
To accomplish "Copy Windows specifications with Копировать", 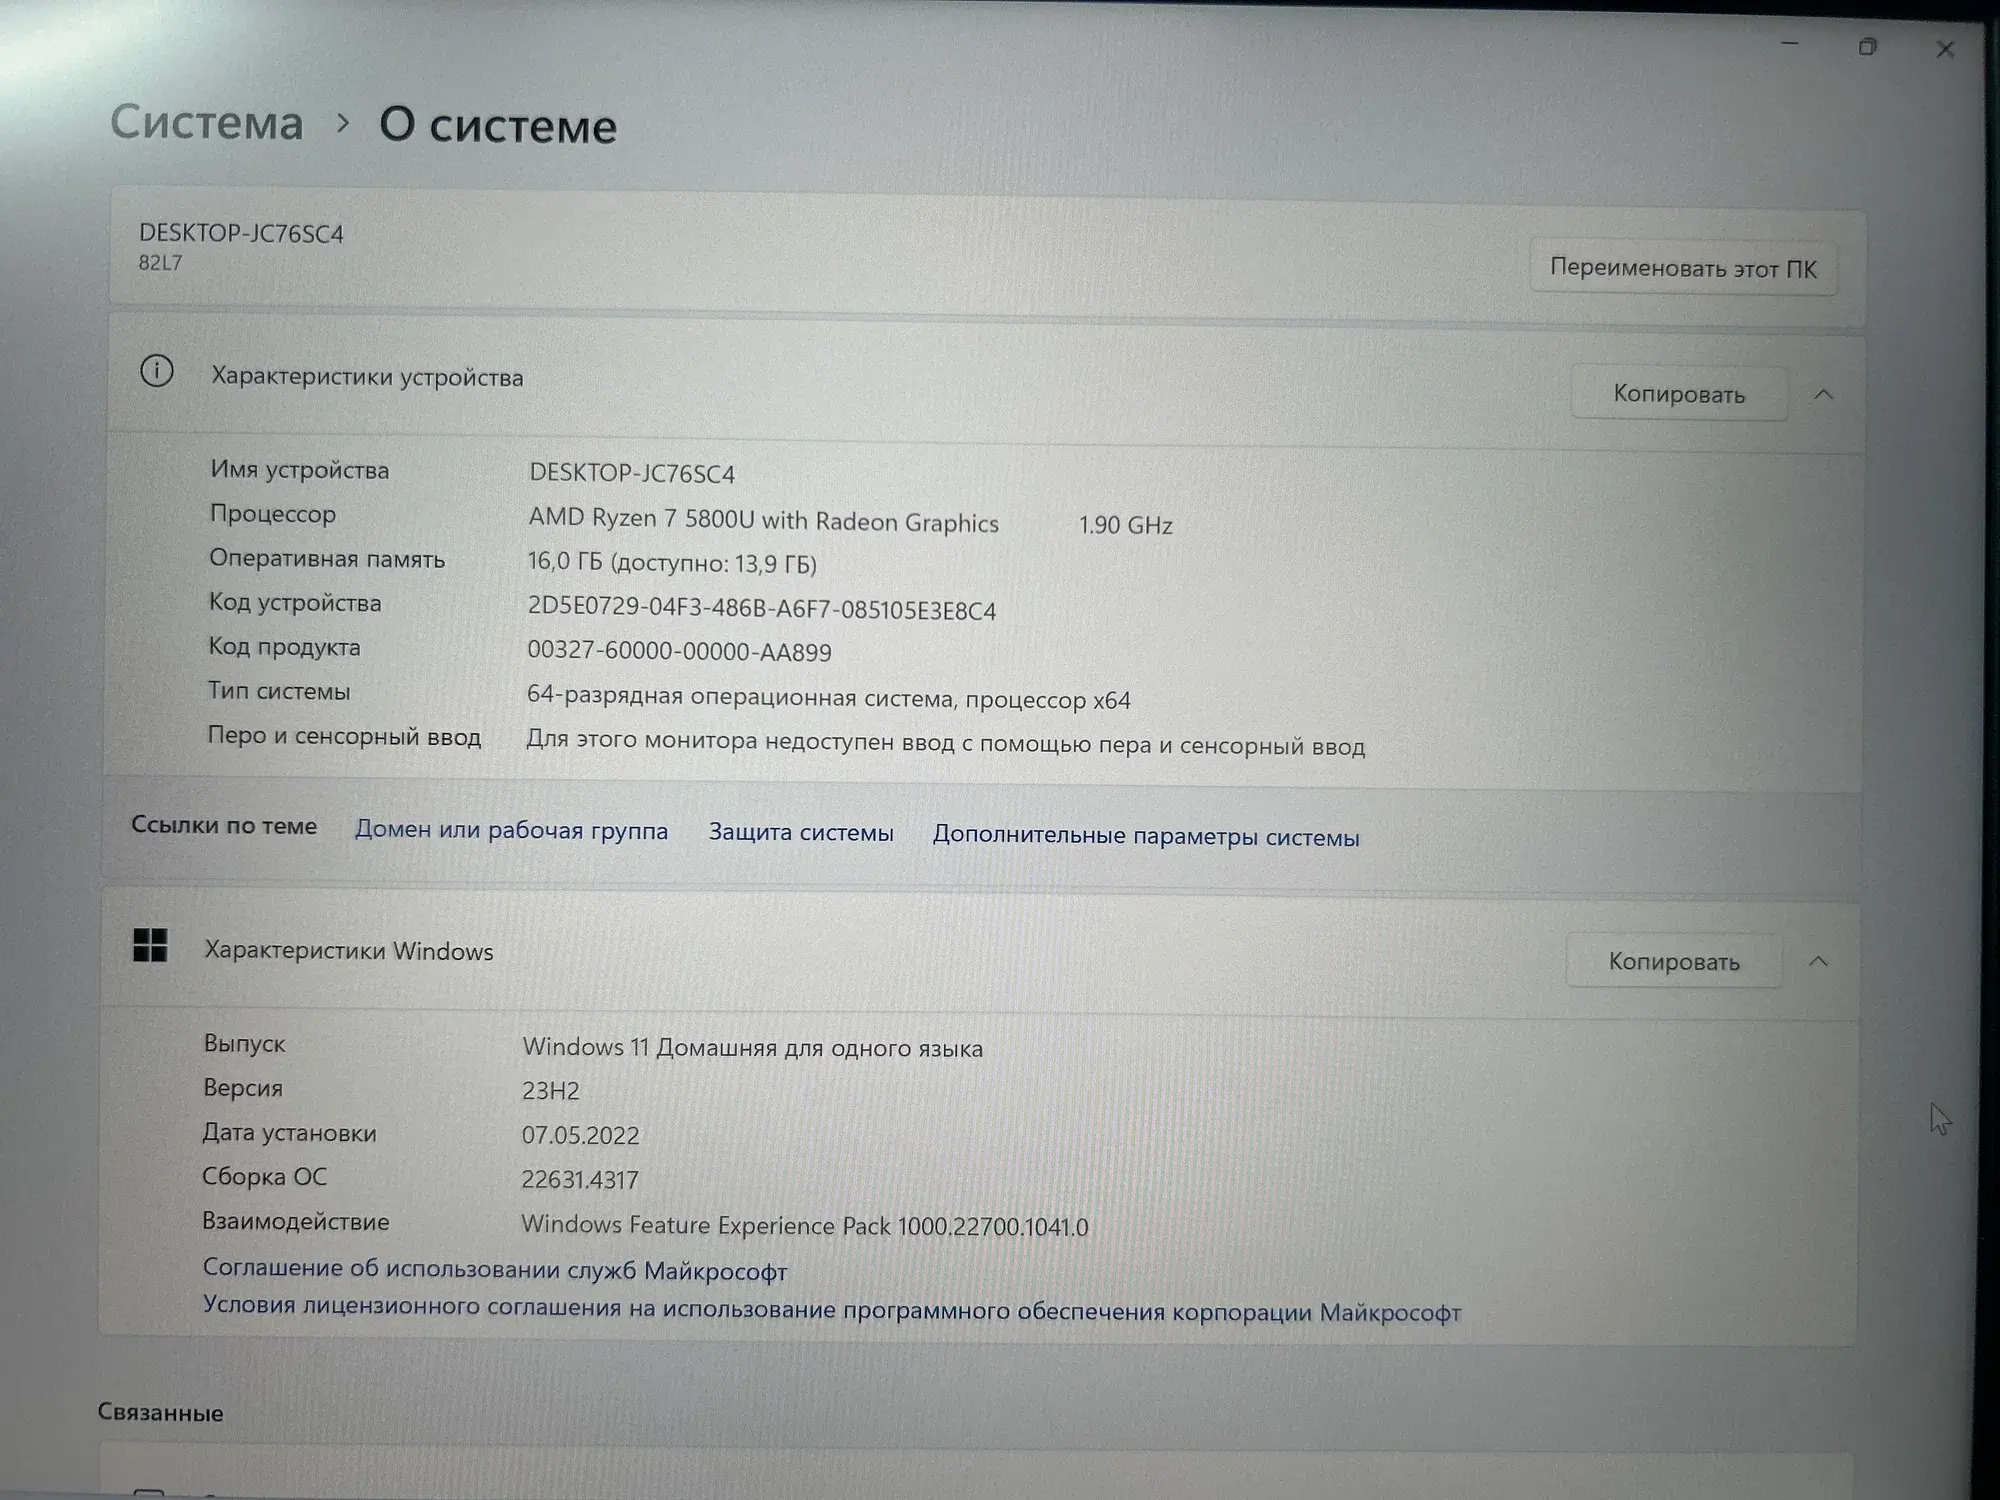I will point(1674,962).
